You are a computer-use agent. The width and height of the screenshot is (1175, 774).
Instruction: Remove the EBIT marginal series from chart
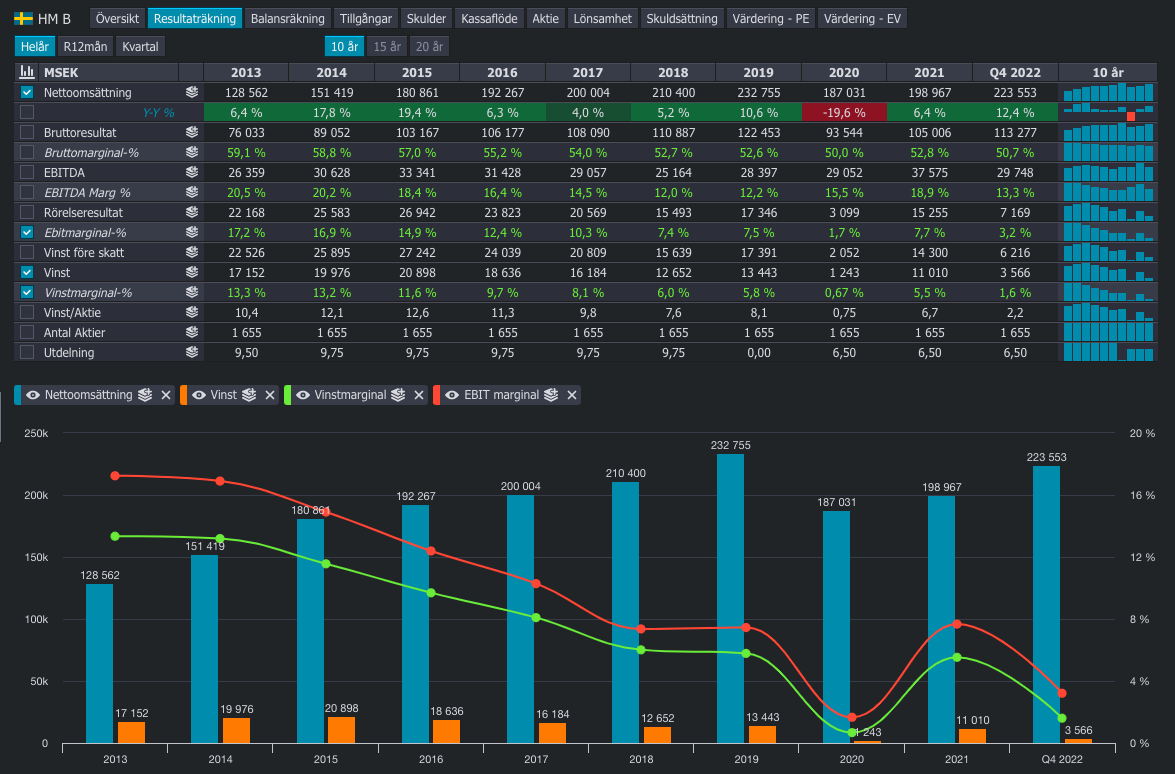[572, 395]
